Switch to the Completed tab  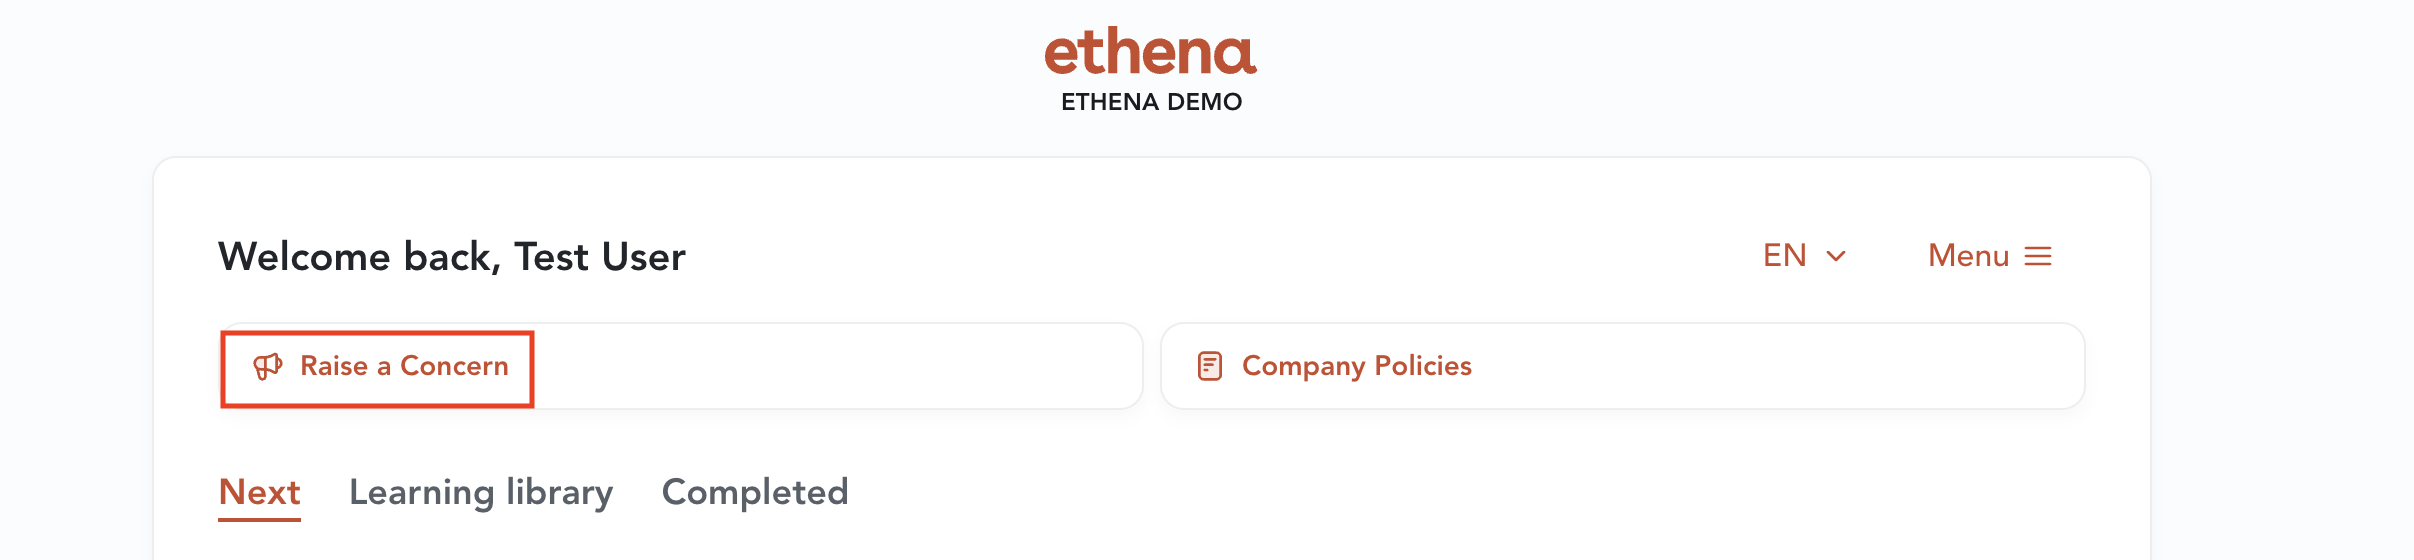click(x=755, y=492)
